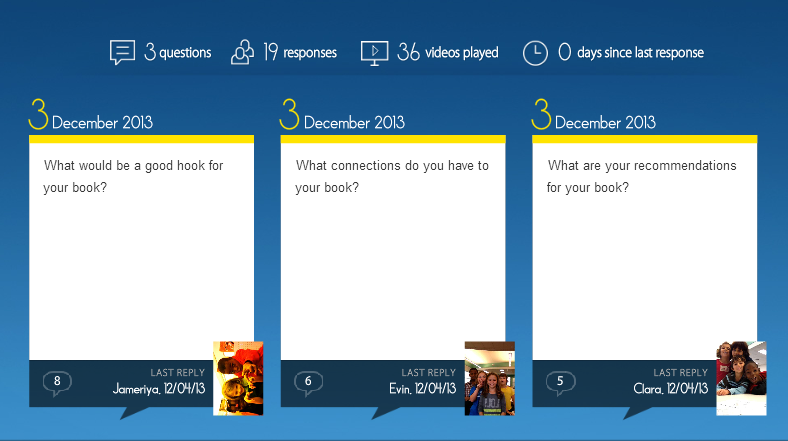Image resolution: width=788 pixels, height=441 pixels.
Task: Open Jameriya's video thumbnail
Action: (238, 378)
